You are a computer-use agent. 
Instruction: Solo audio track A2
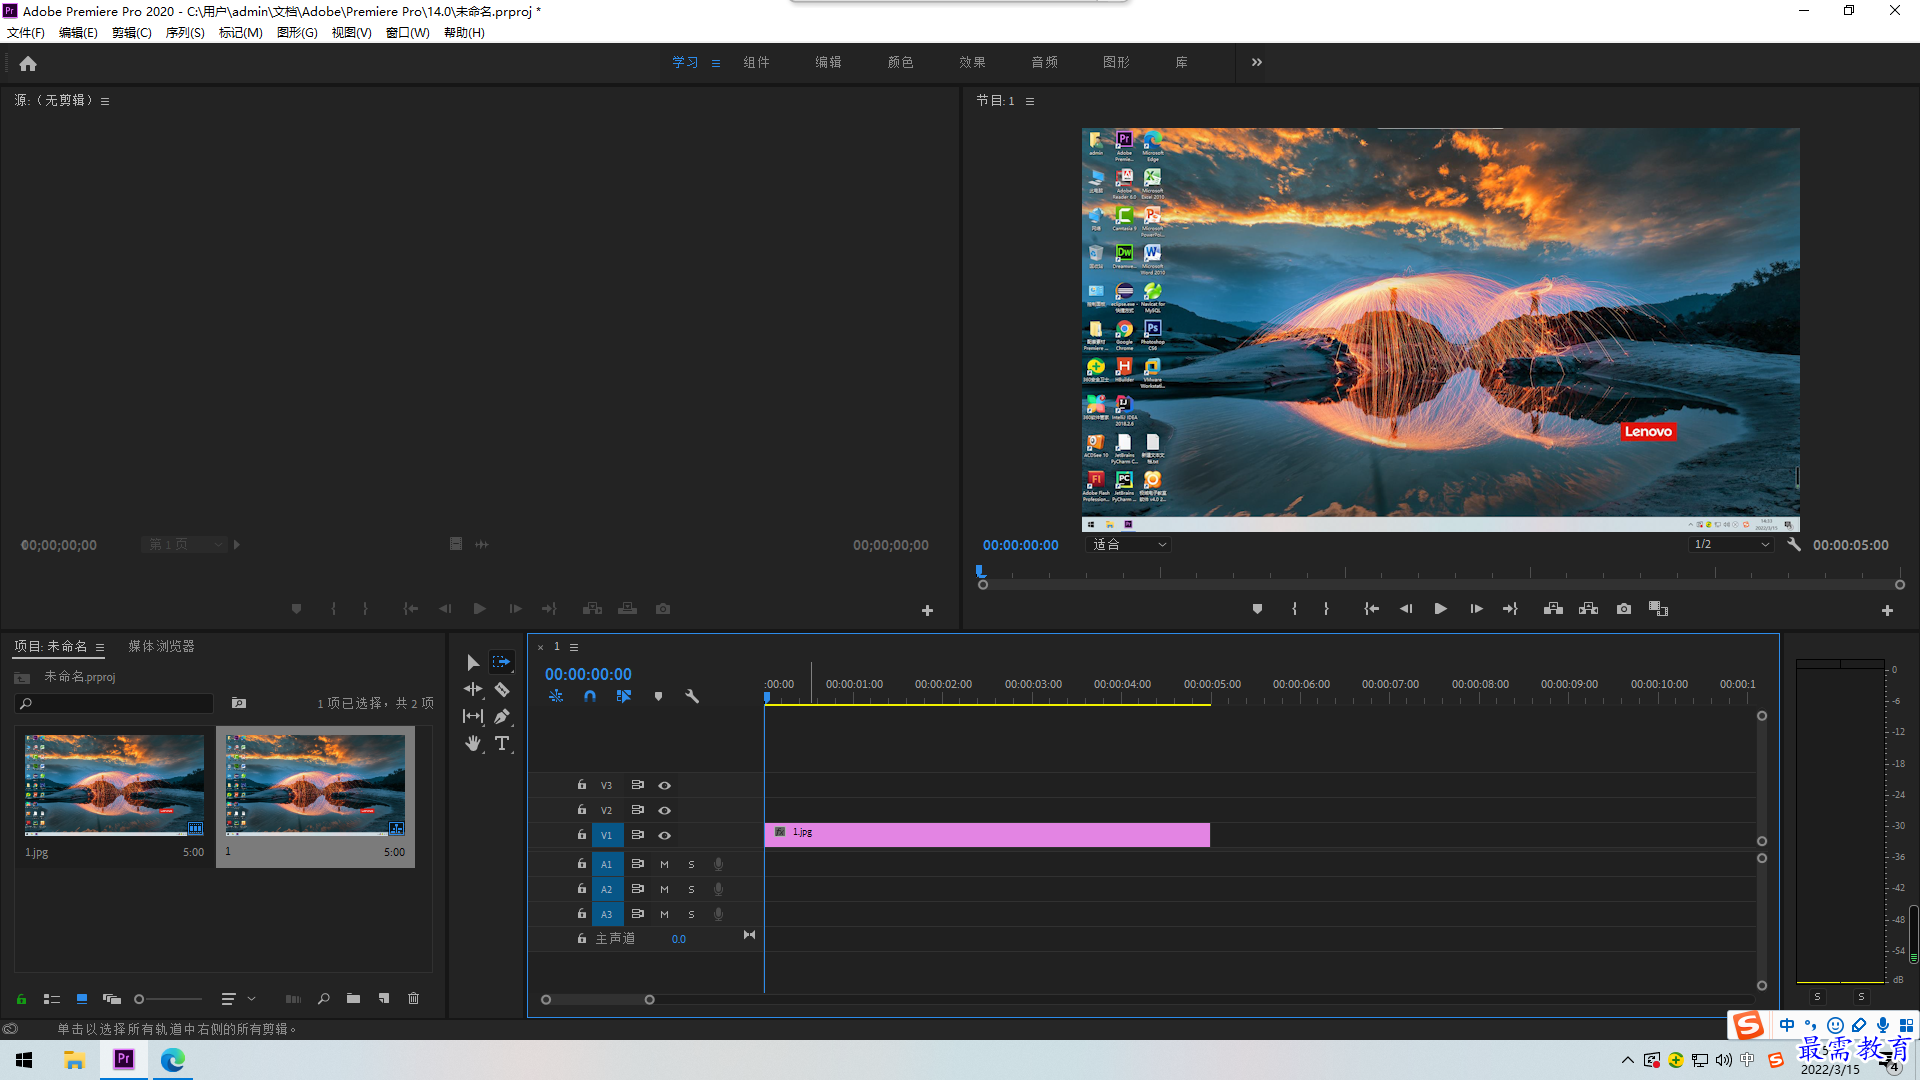pos(691,889)
